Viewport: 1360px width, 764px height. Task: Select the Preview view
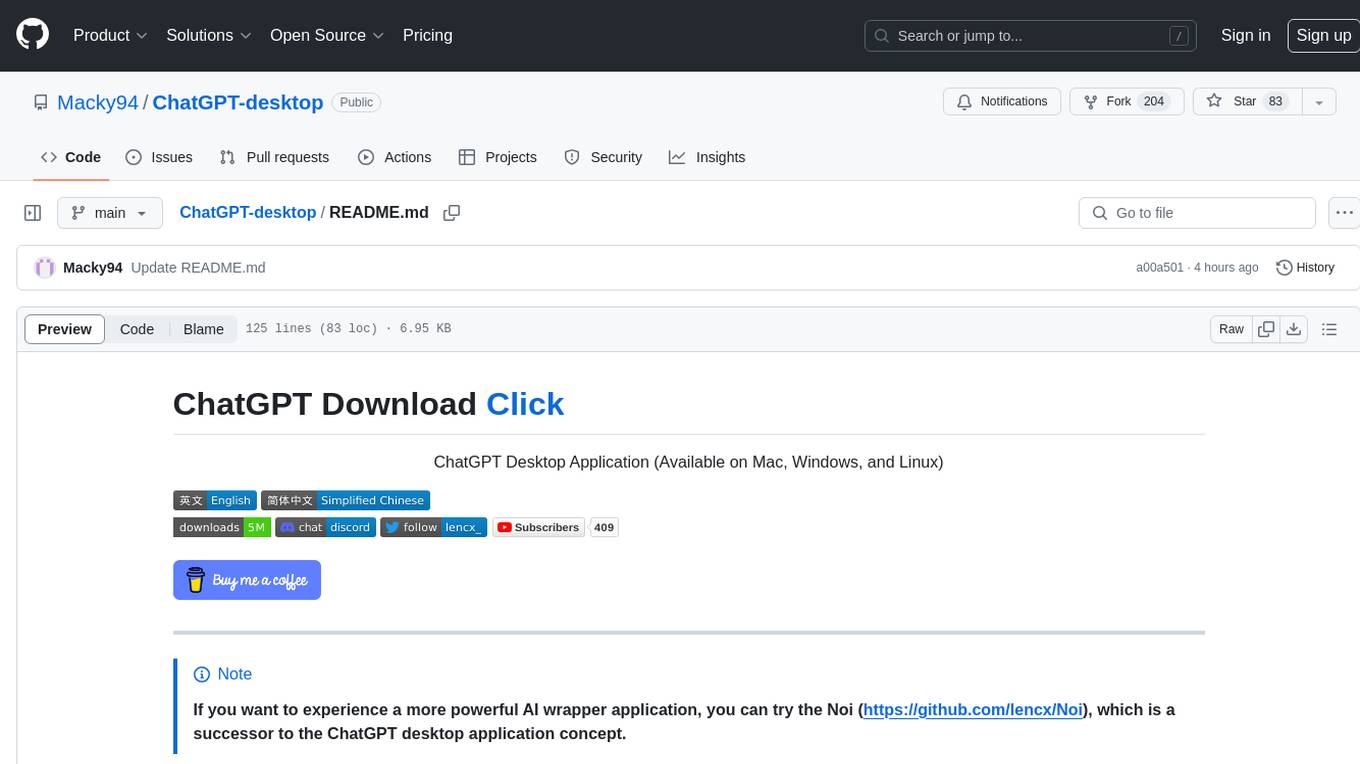tap(65, 329)
